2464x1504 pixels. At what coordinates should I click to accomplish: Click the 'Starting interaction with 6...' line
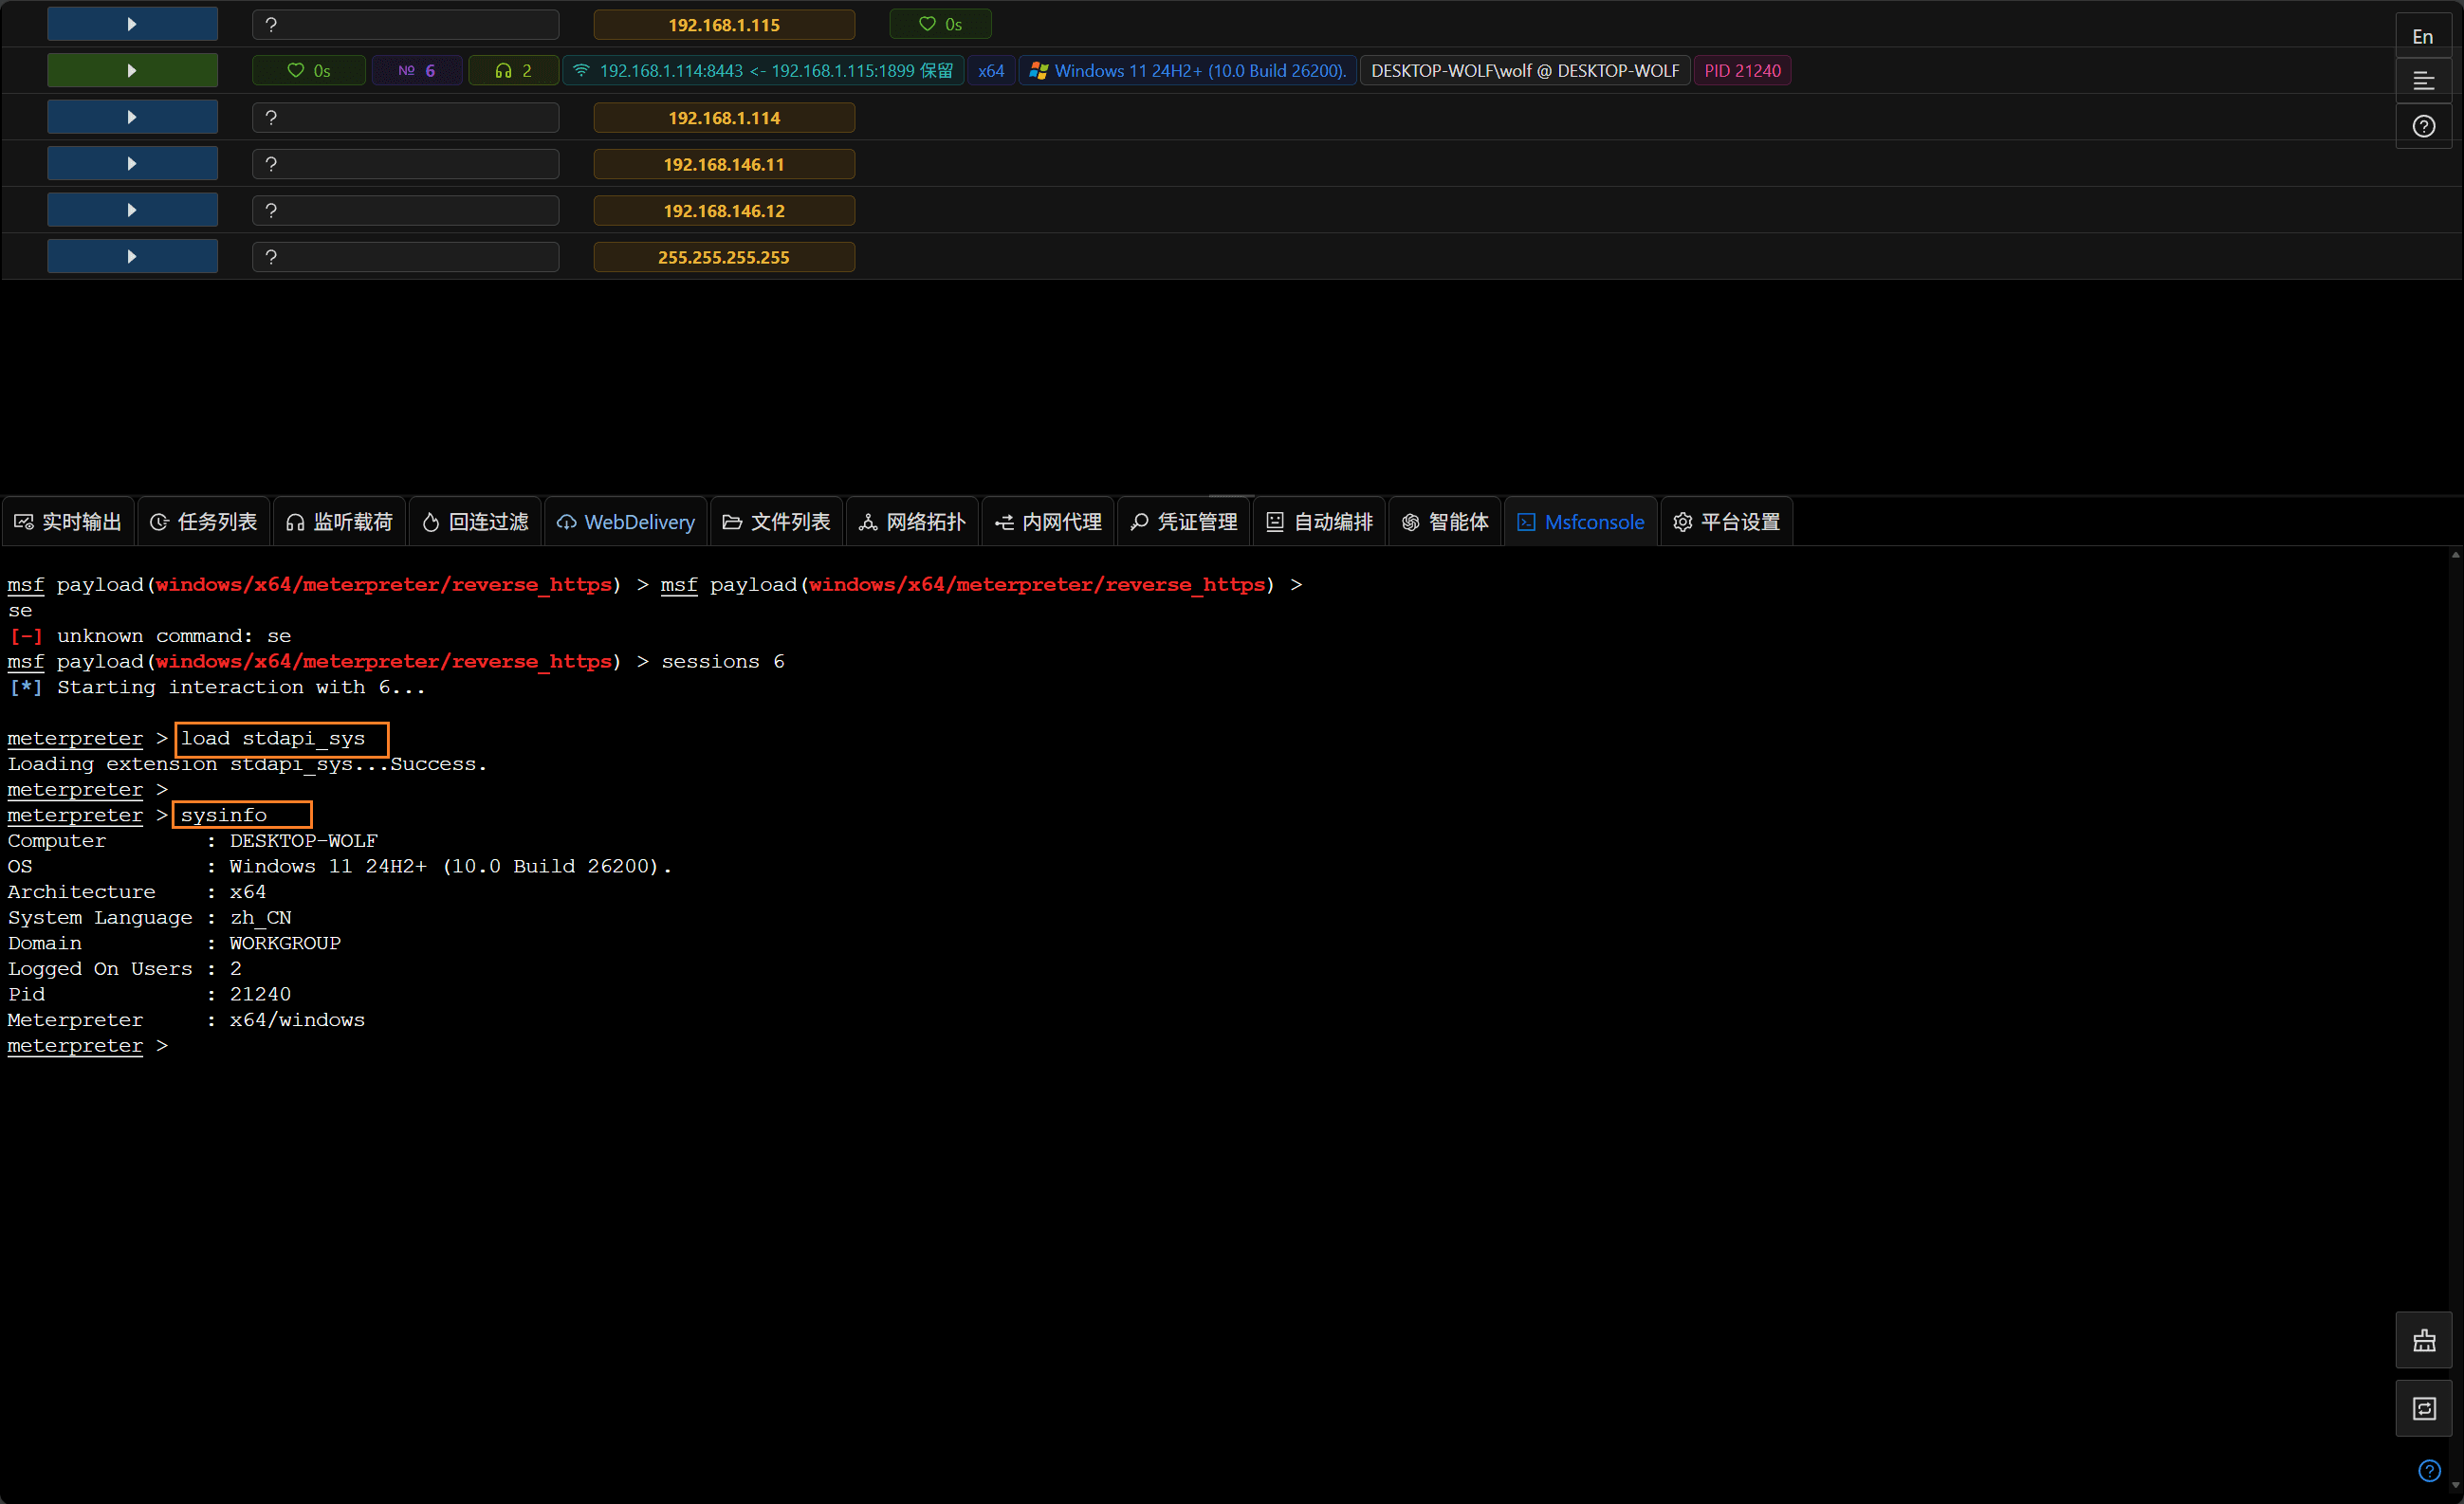coord(217,687)
